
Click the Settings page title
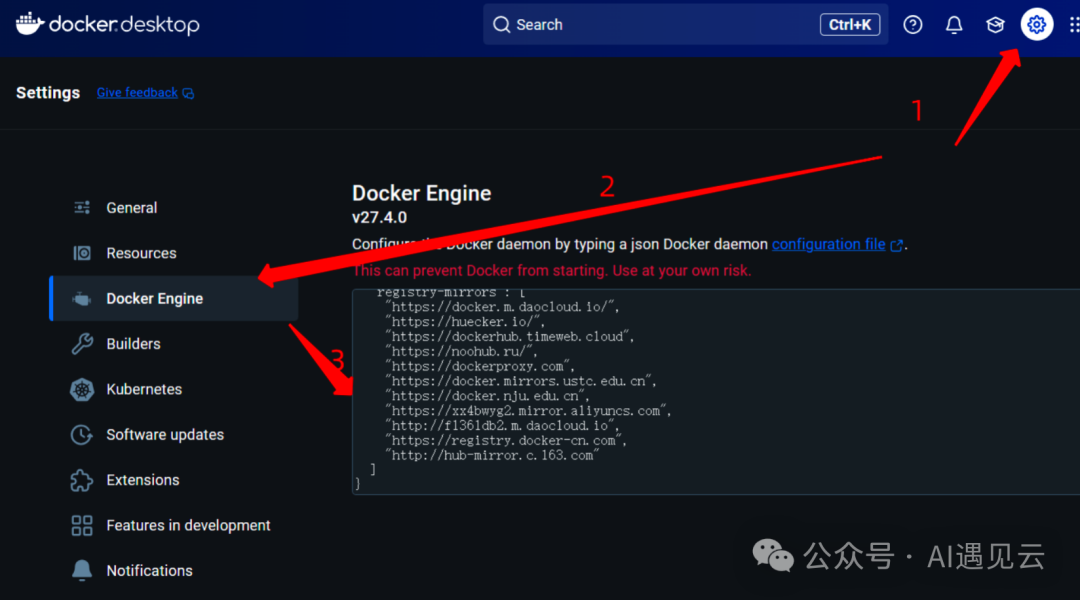point(48,93)
